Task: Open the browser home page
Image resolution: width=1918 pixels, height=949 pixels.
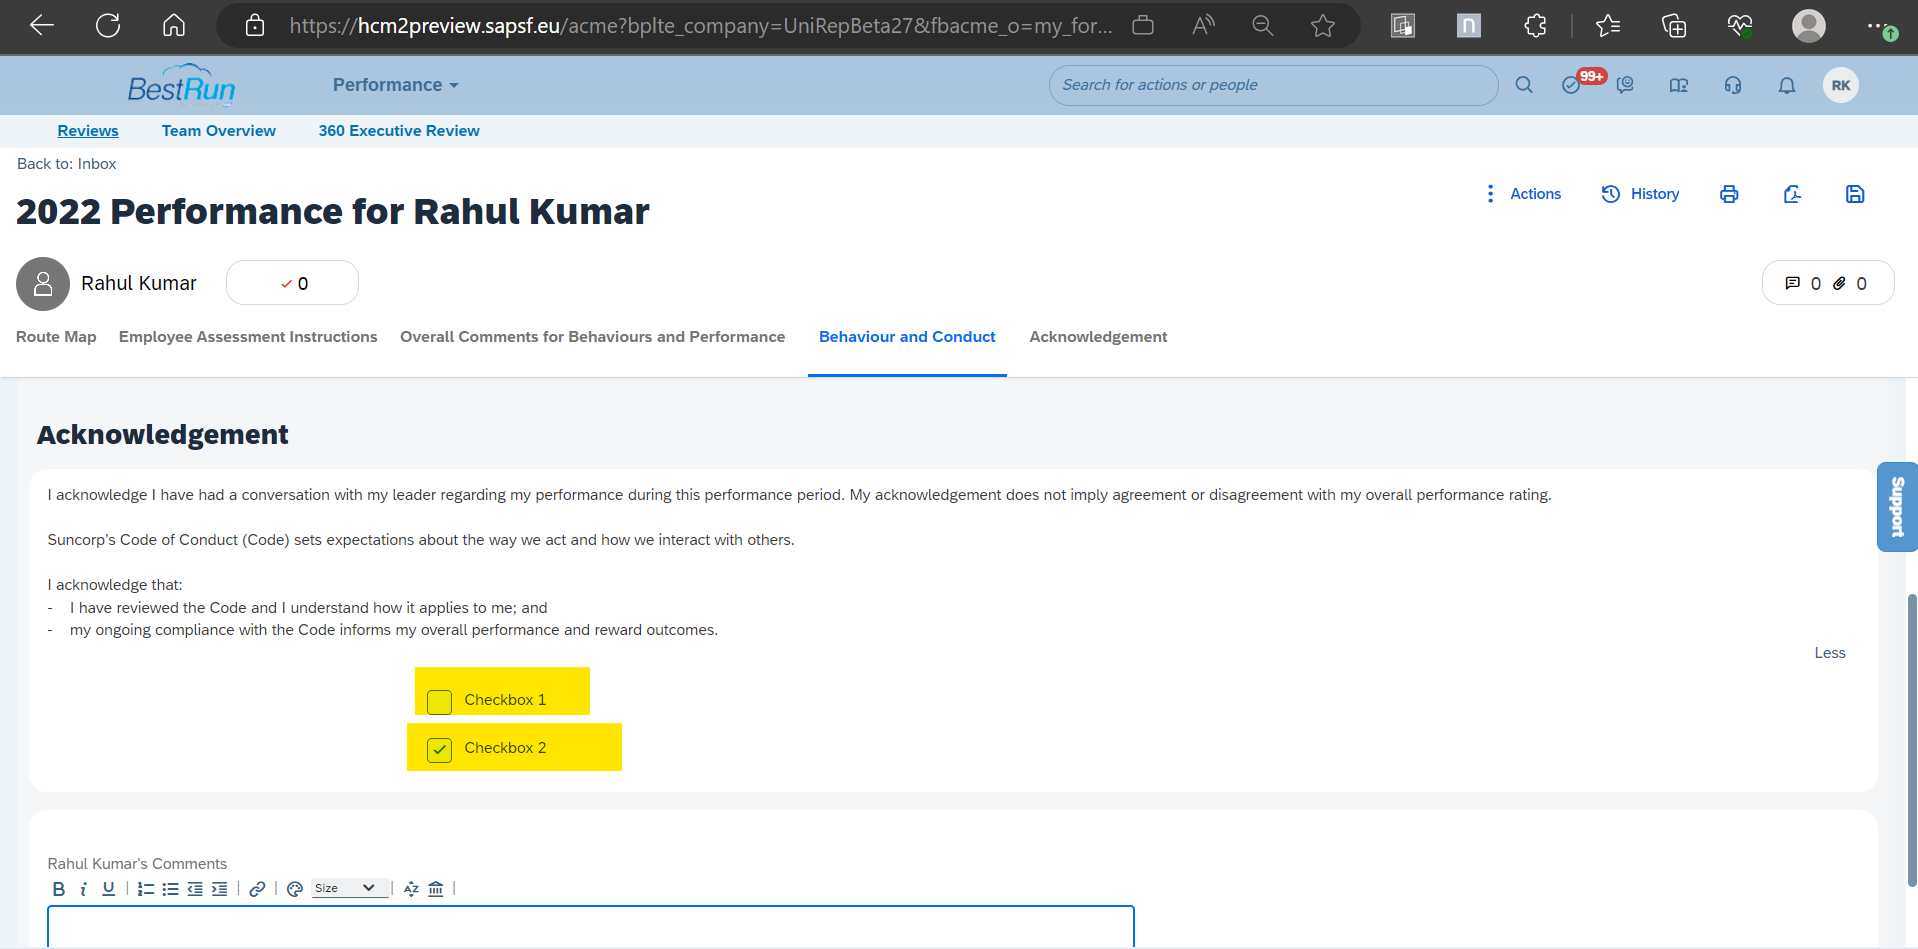Action: (174, 25)
